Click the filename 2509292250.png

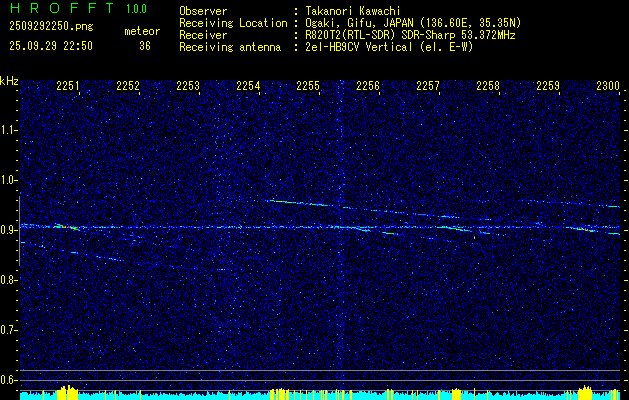[51, 27]
